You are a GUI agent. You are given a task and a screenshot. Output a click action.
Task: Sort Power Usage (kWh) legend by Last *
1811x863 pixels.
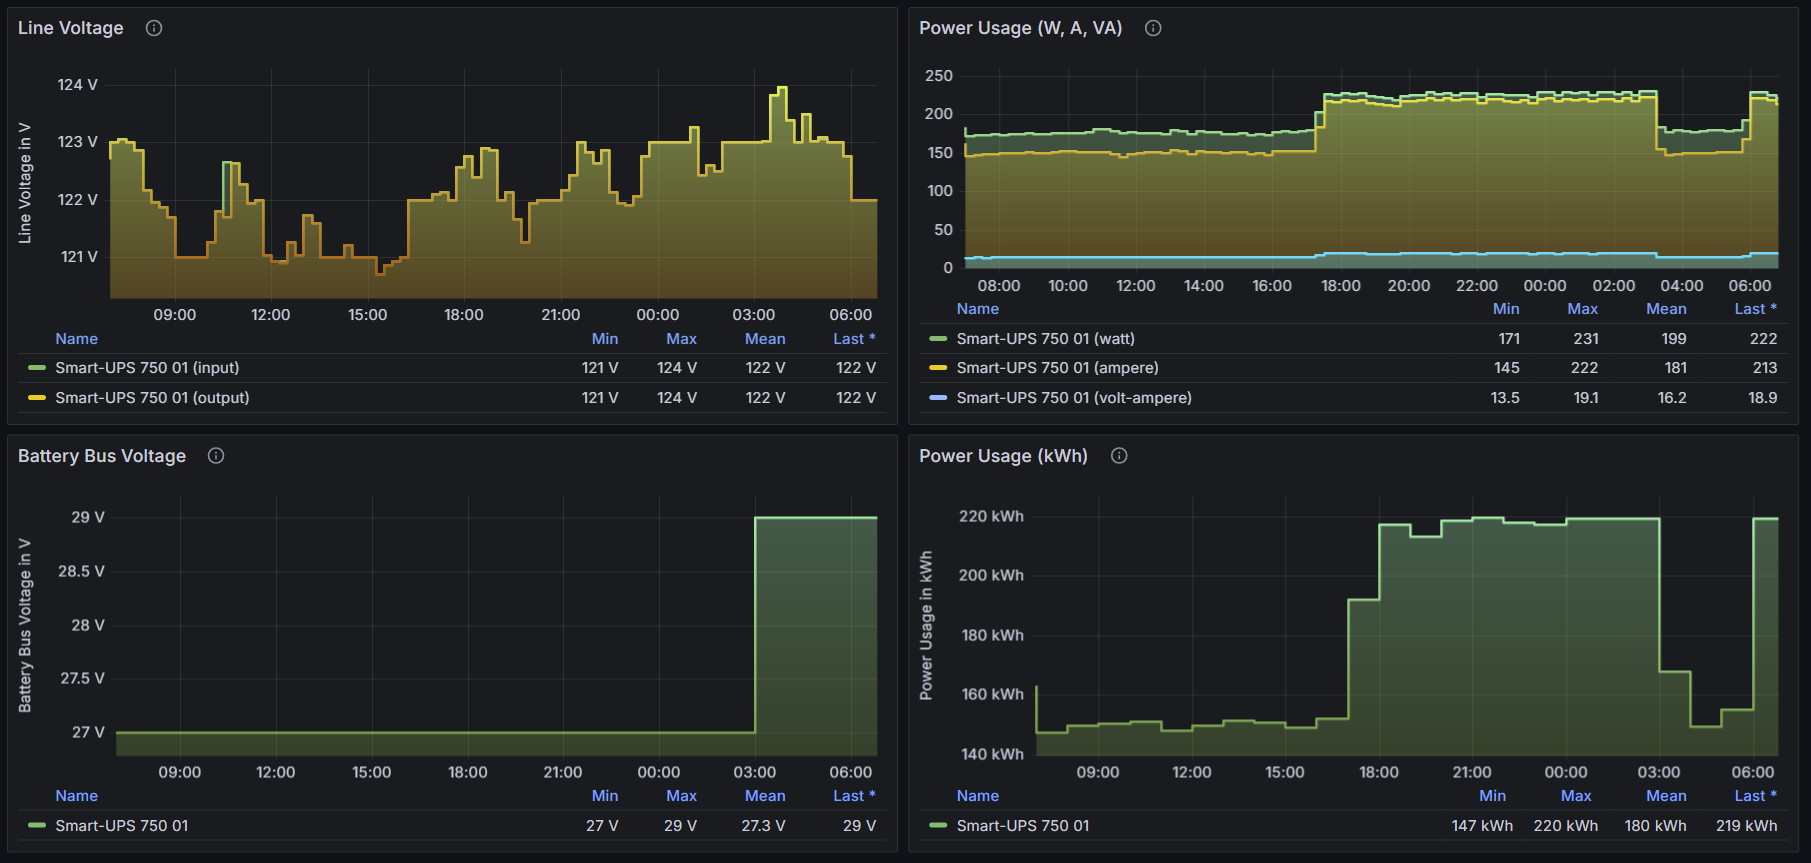point(1755,796)
